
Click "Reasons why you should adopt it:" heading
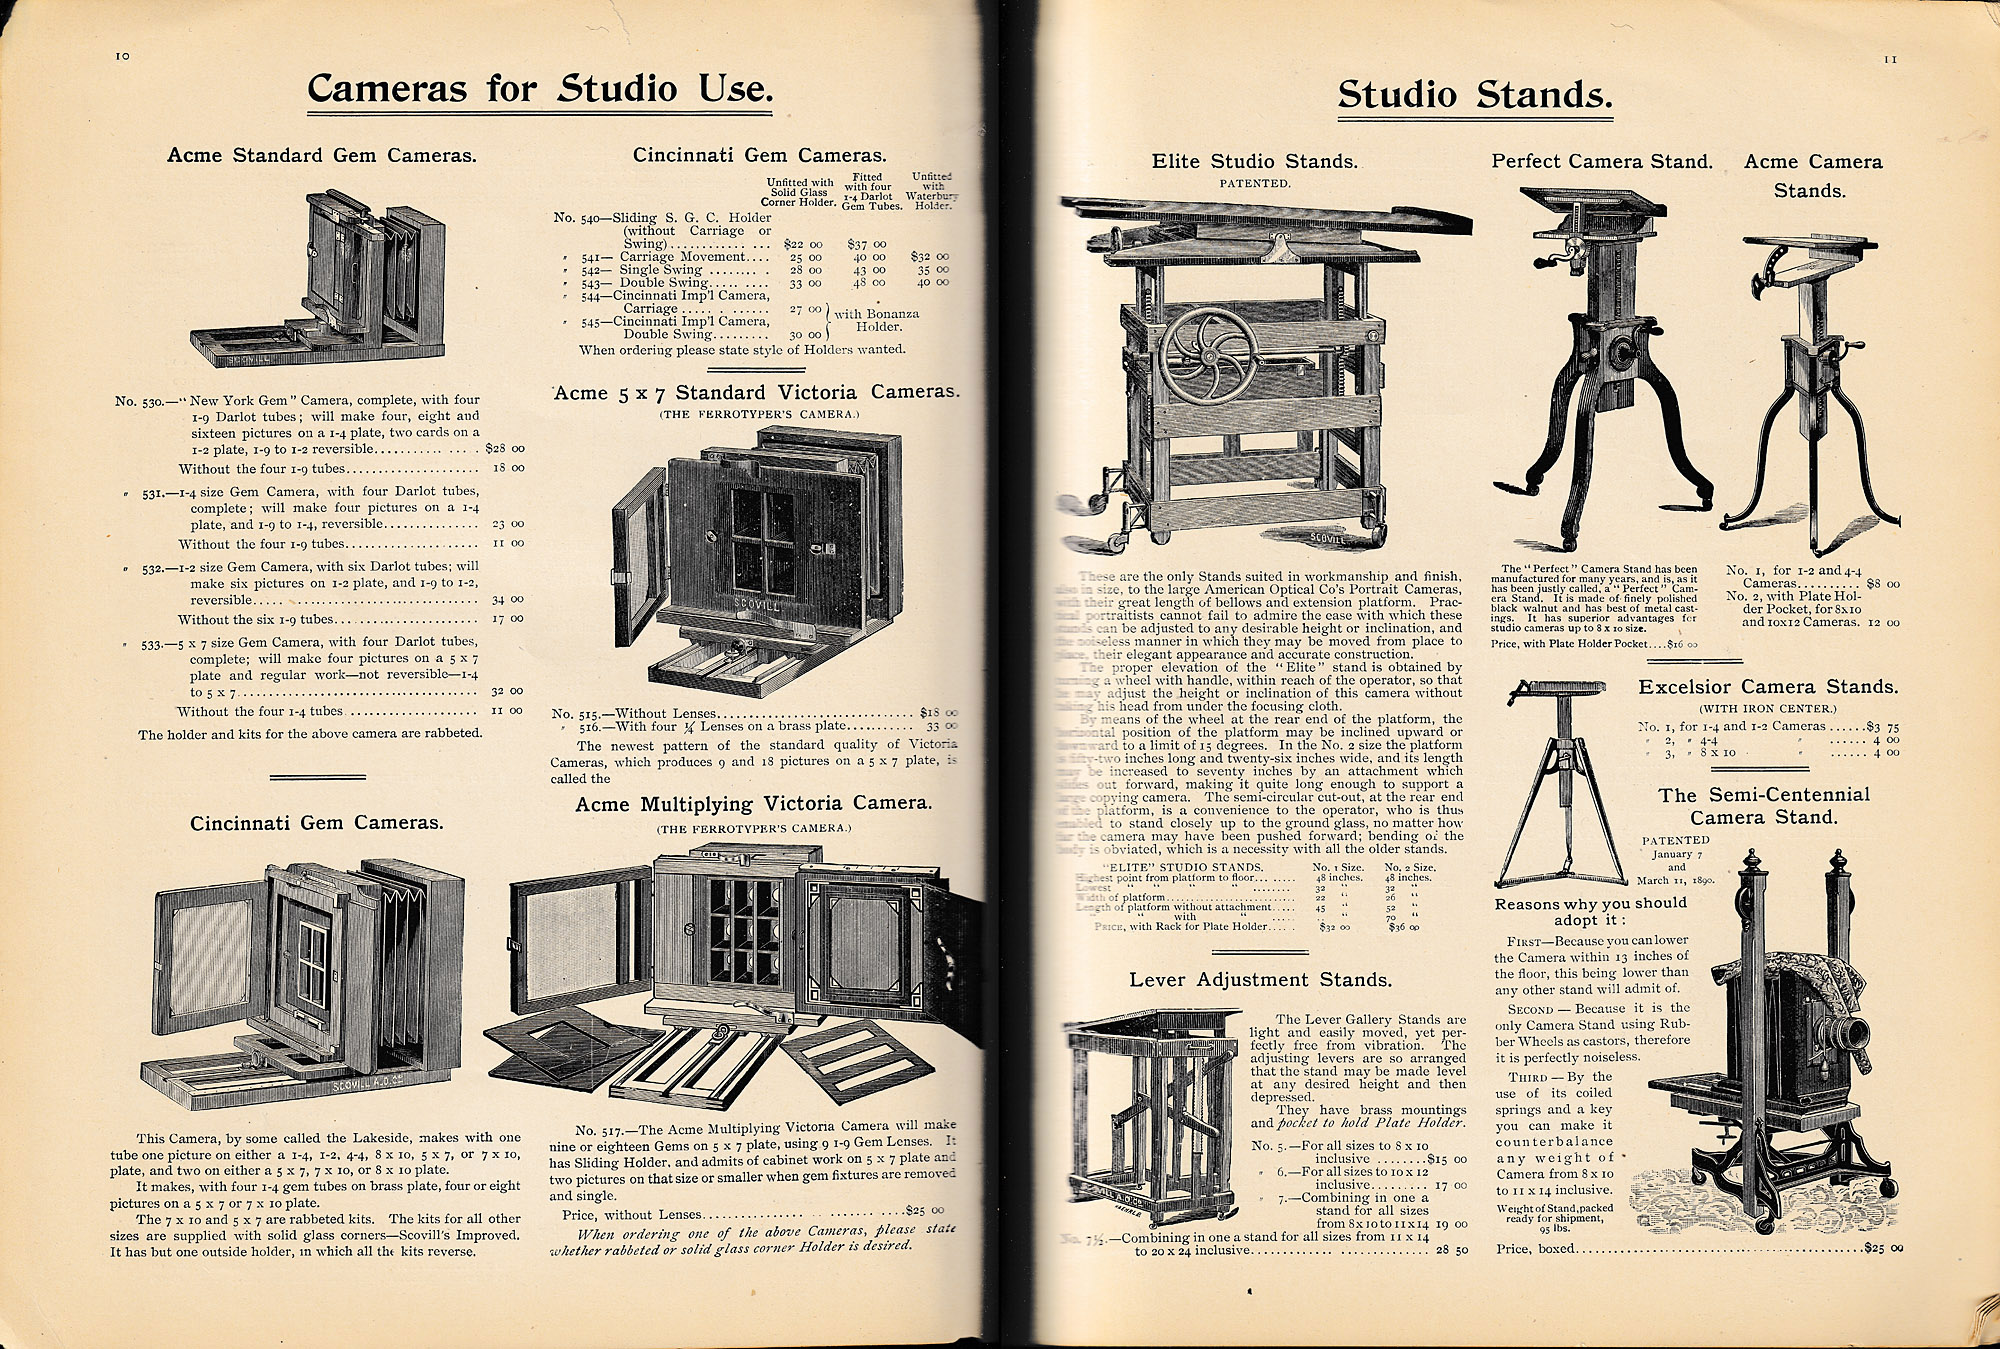point(1590,911)
